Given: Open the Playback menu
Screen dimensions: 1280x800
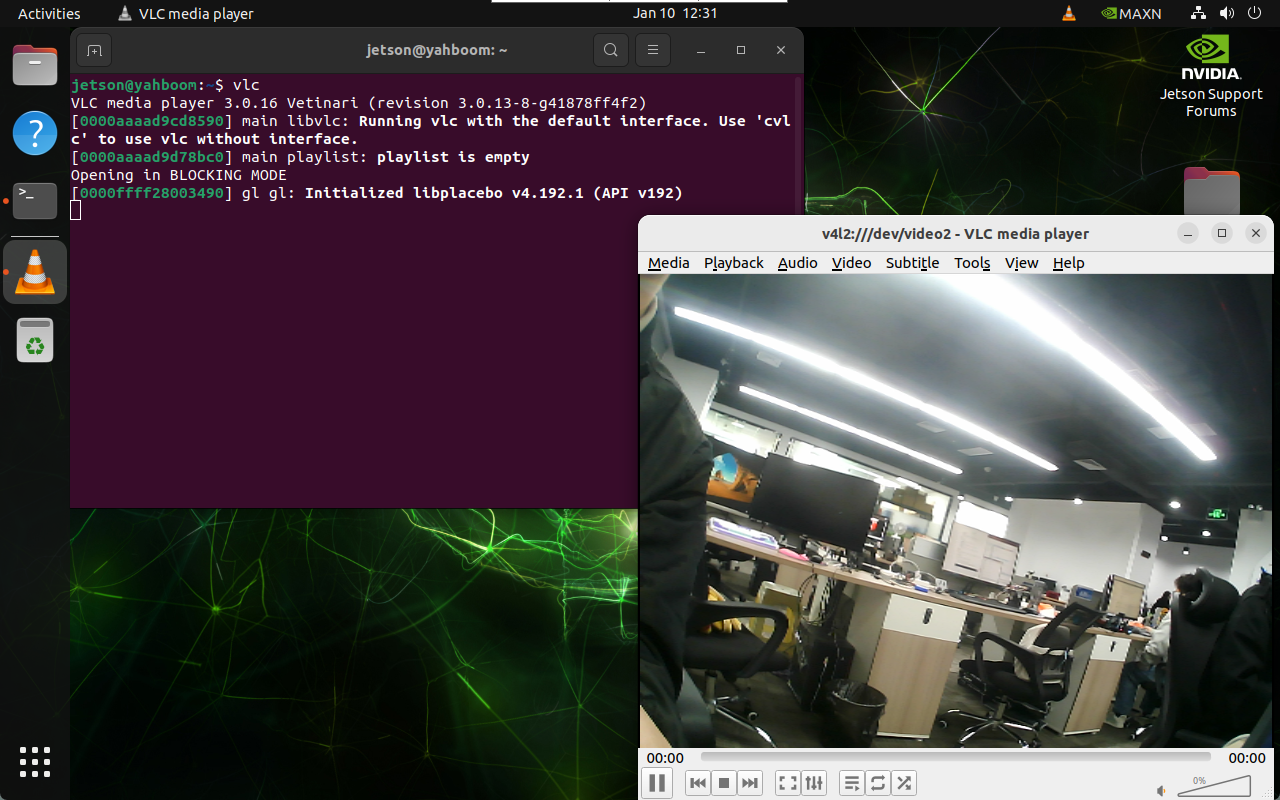Looking at the screenshot, I should pyautogui.click(x=733, y=263).
